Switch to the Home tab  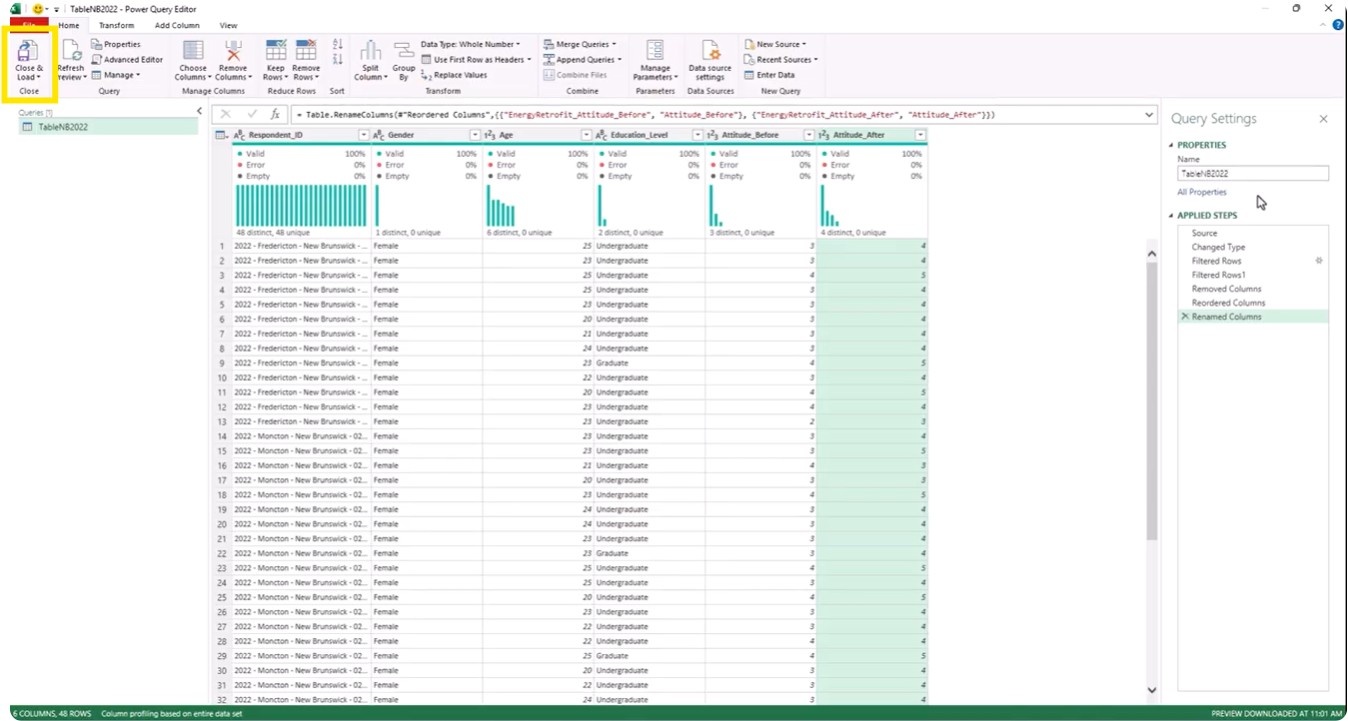click(x=68, y=25)
